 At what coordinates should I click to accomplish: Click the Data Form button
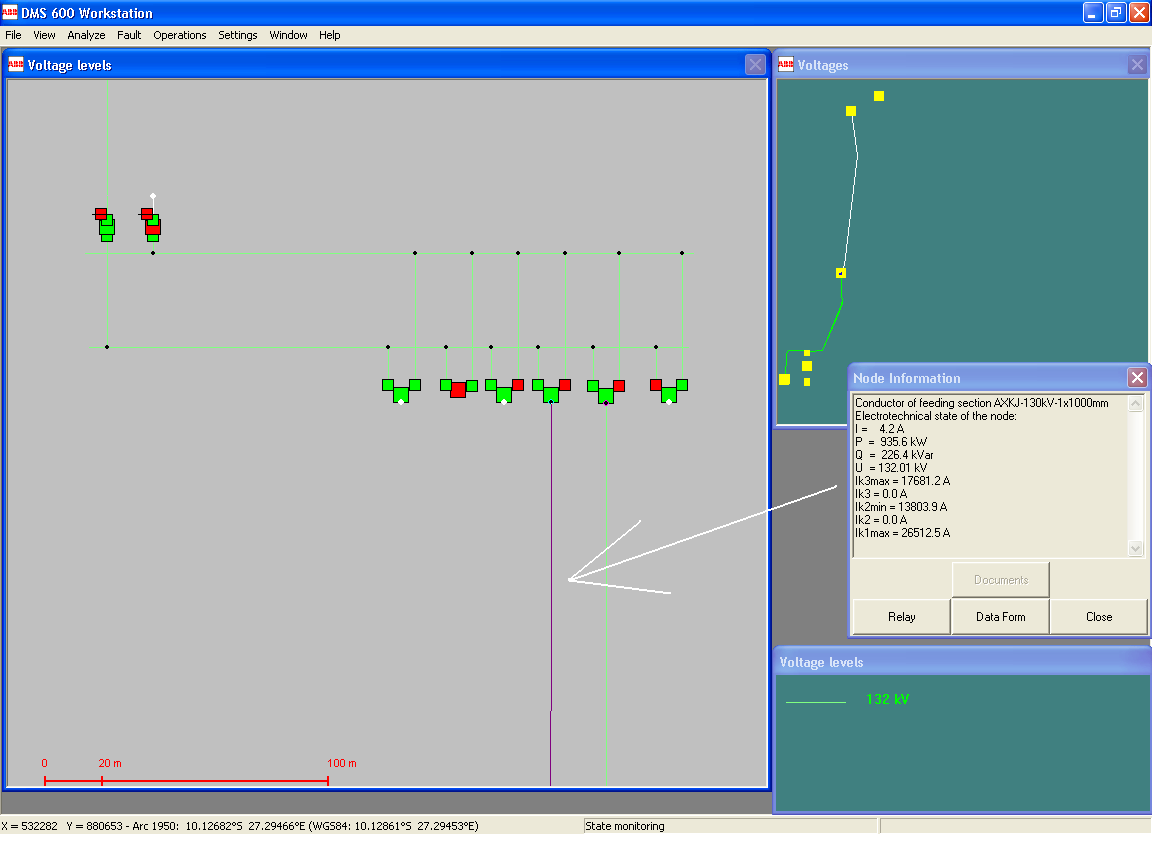click(x=1000, y=616)
